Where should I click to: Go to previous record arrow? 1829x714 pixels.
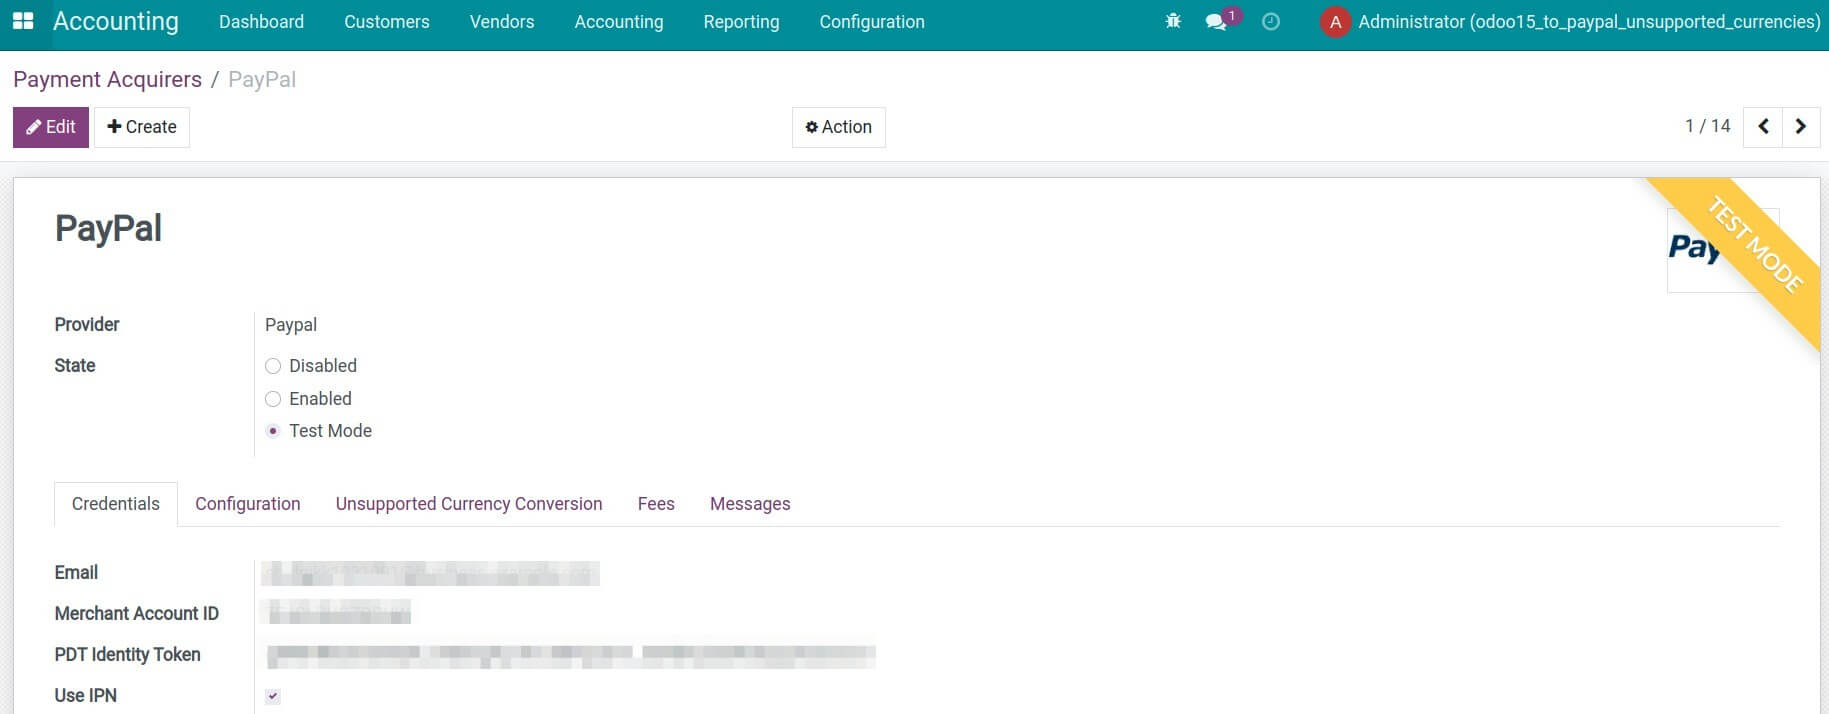pyautogui.click(x=1763, y=127)
